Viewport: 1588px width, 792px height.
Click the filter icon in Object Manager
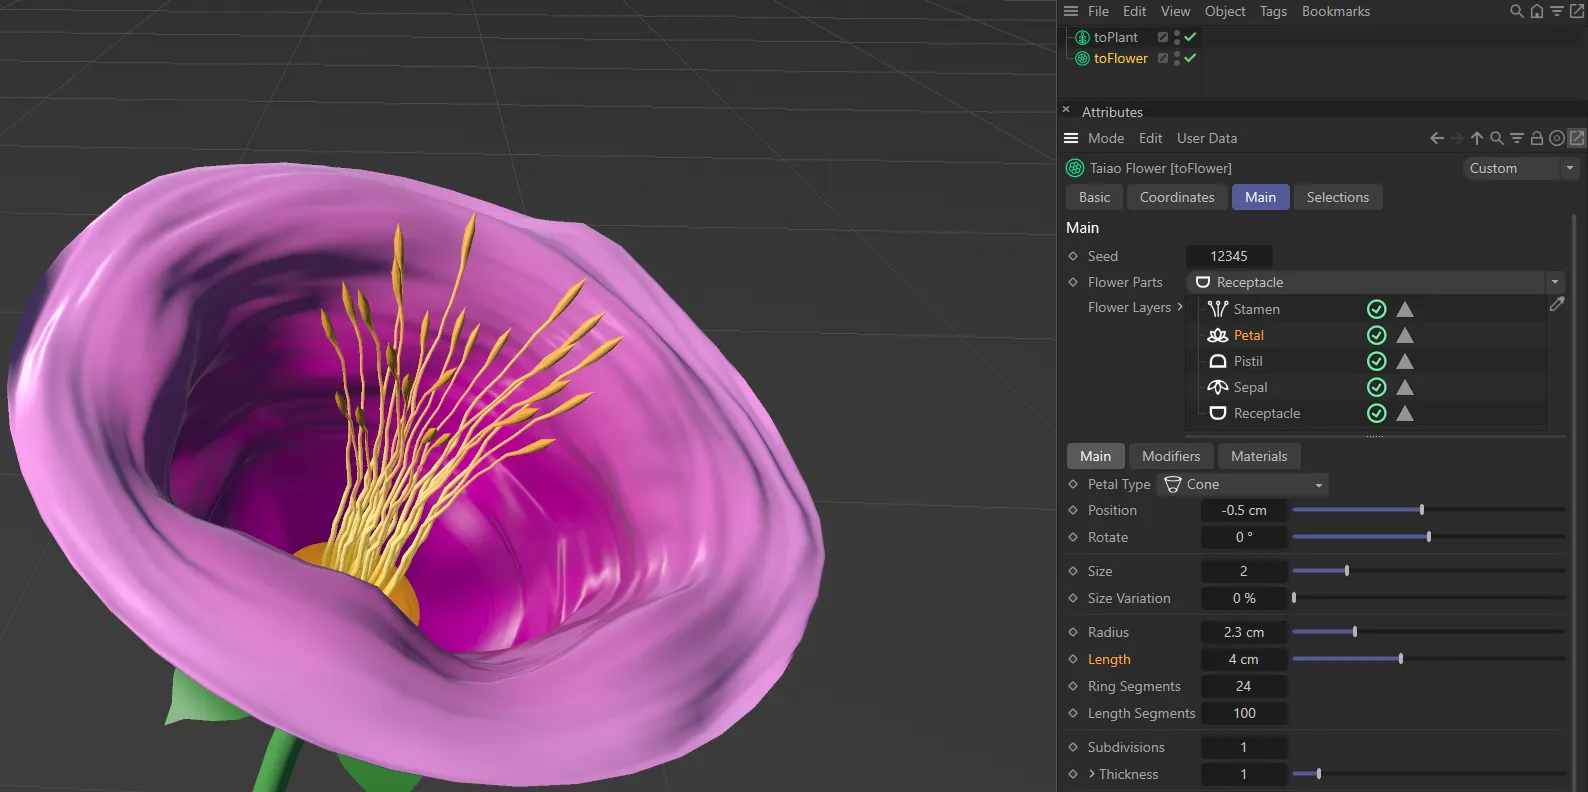(x=1557, y=11)
